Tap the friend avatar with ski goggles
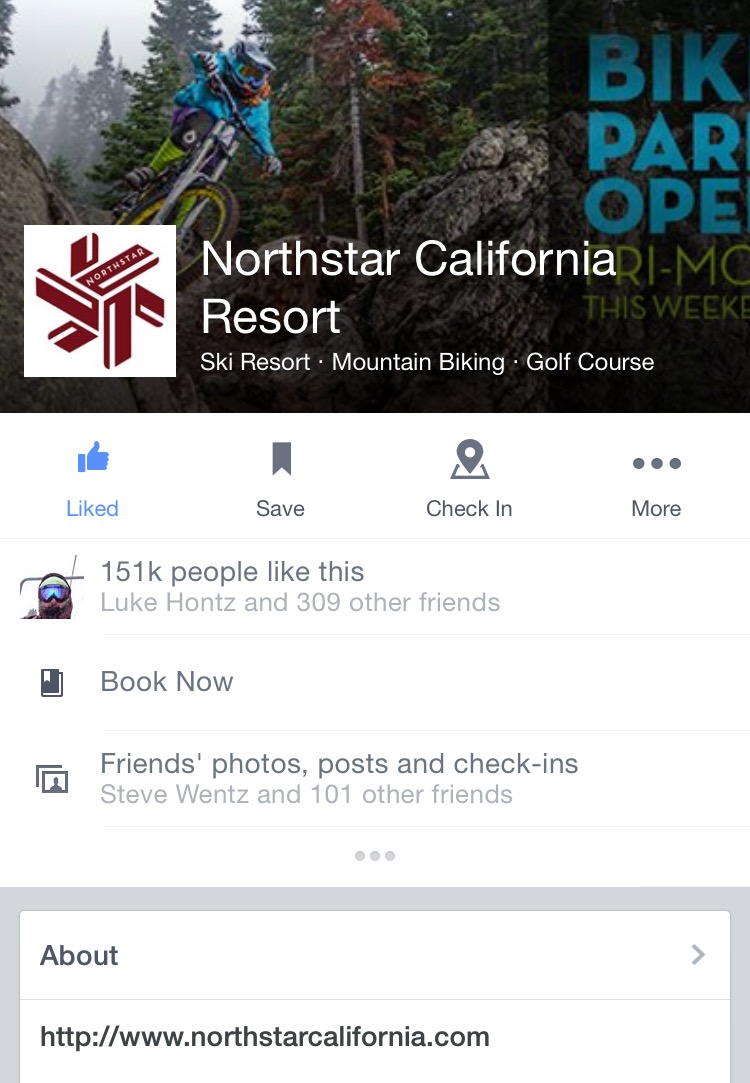The image size is (750, 1083). coord(51,588)
